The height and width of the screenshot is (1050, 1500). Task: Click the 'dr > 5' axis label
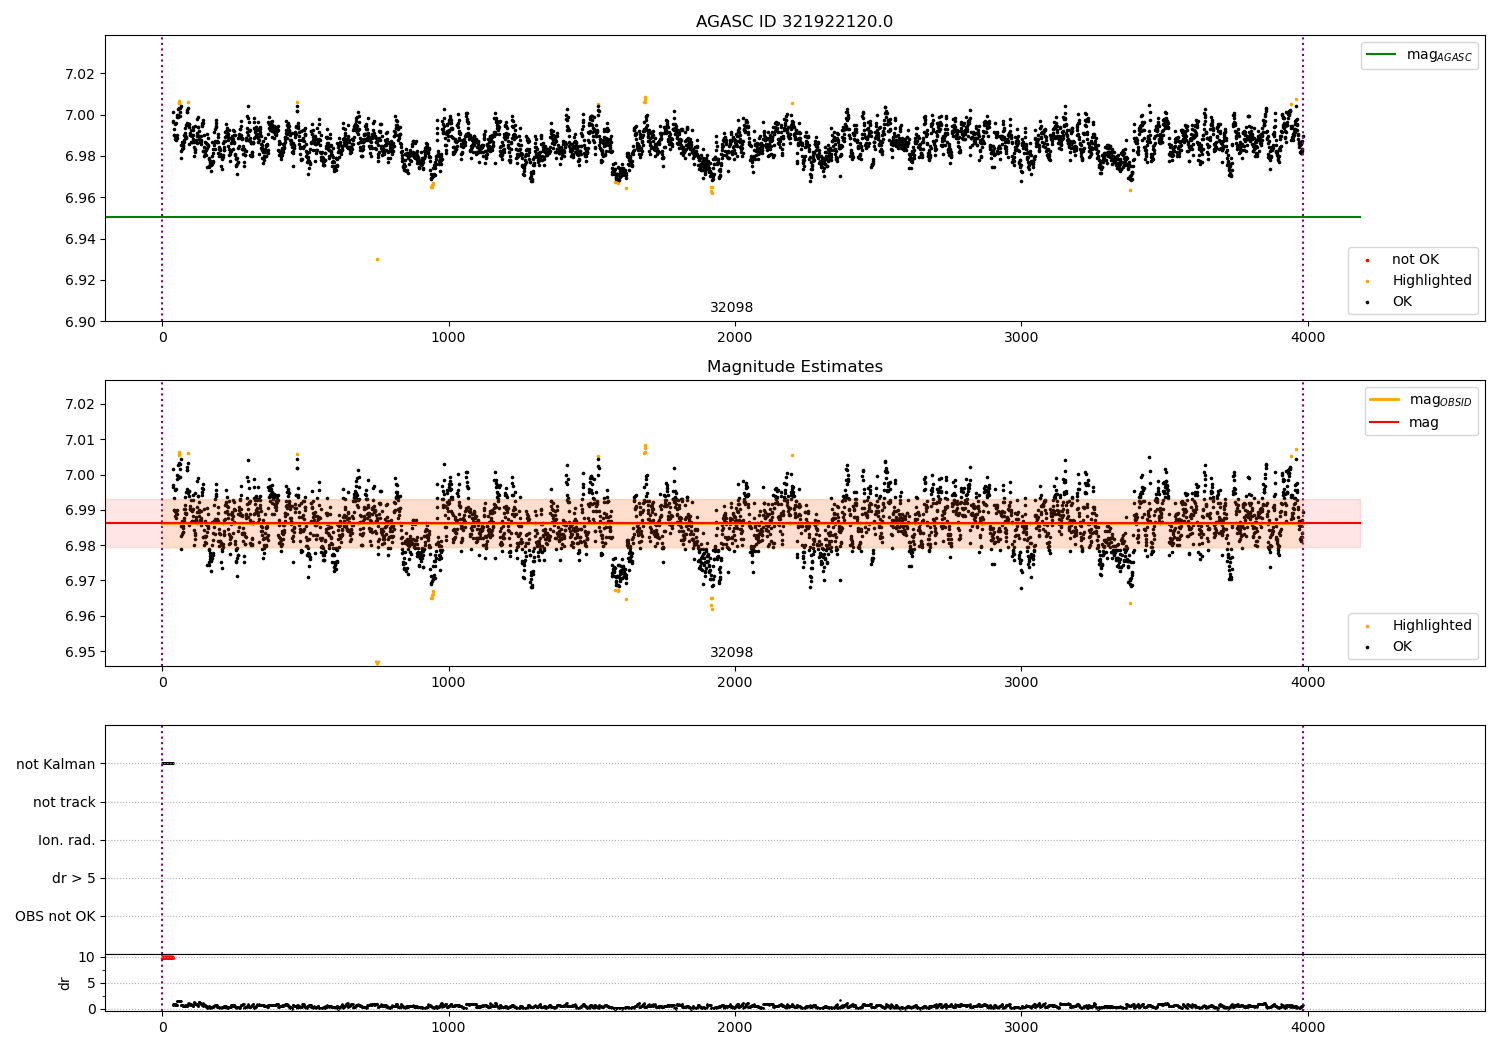point(74,878)
